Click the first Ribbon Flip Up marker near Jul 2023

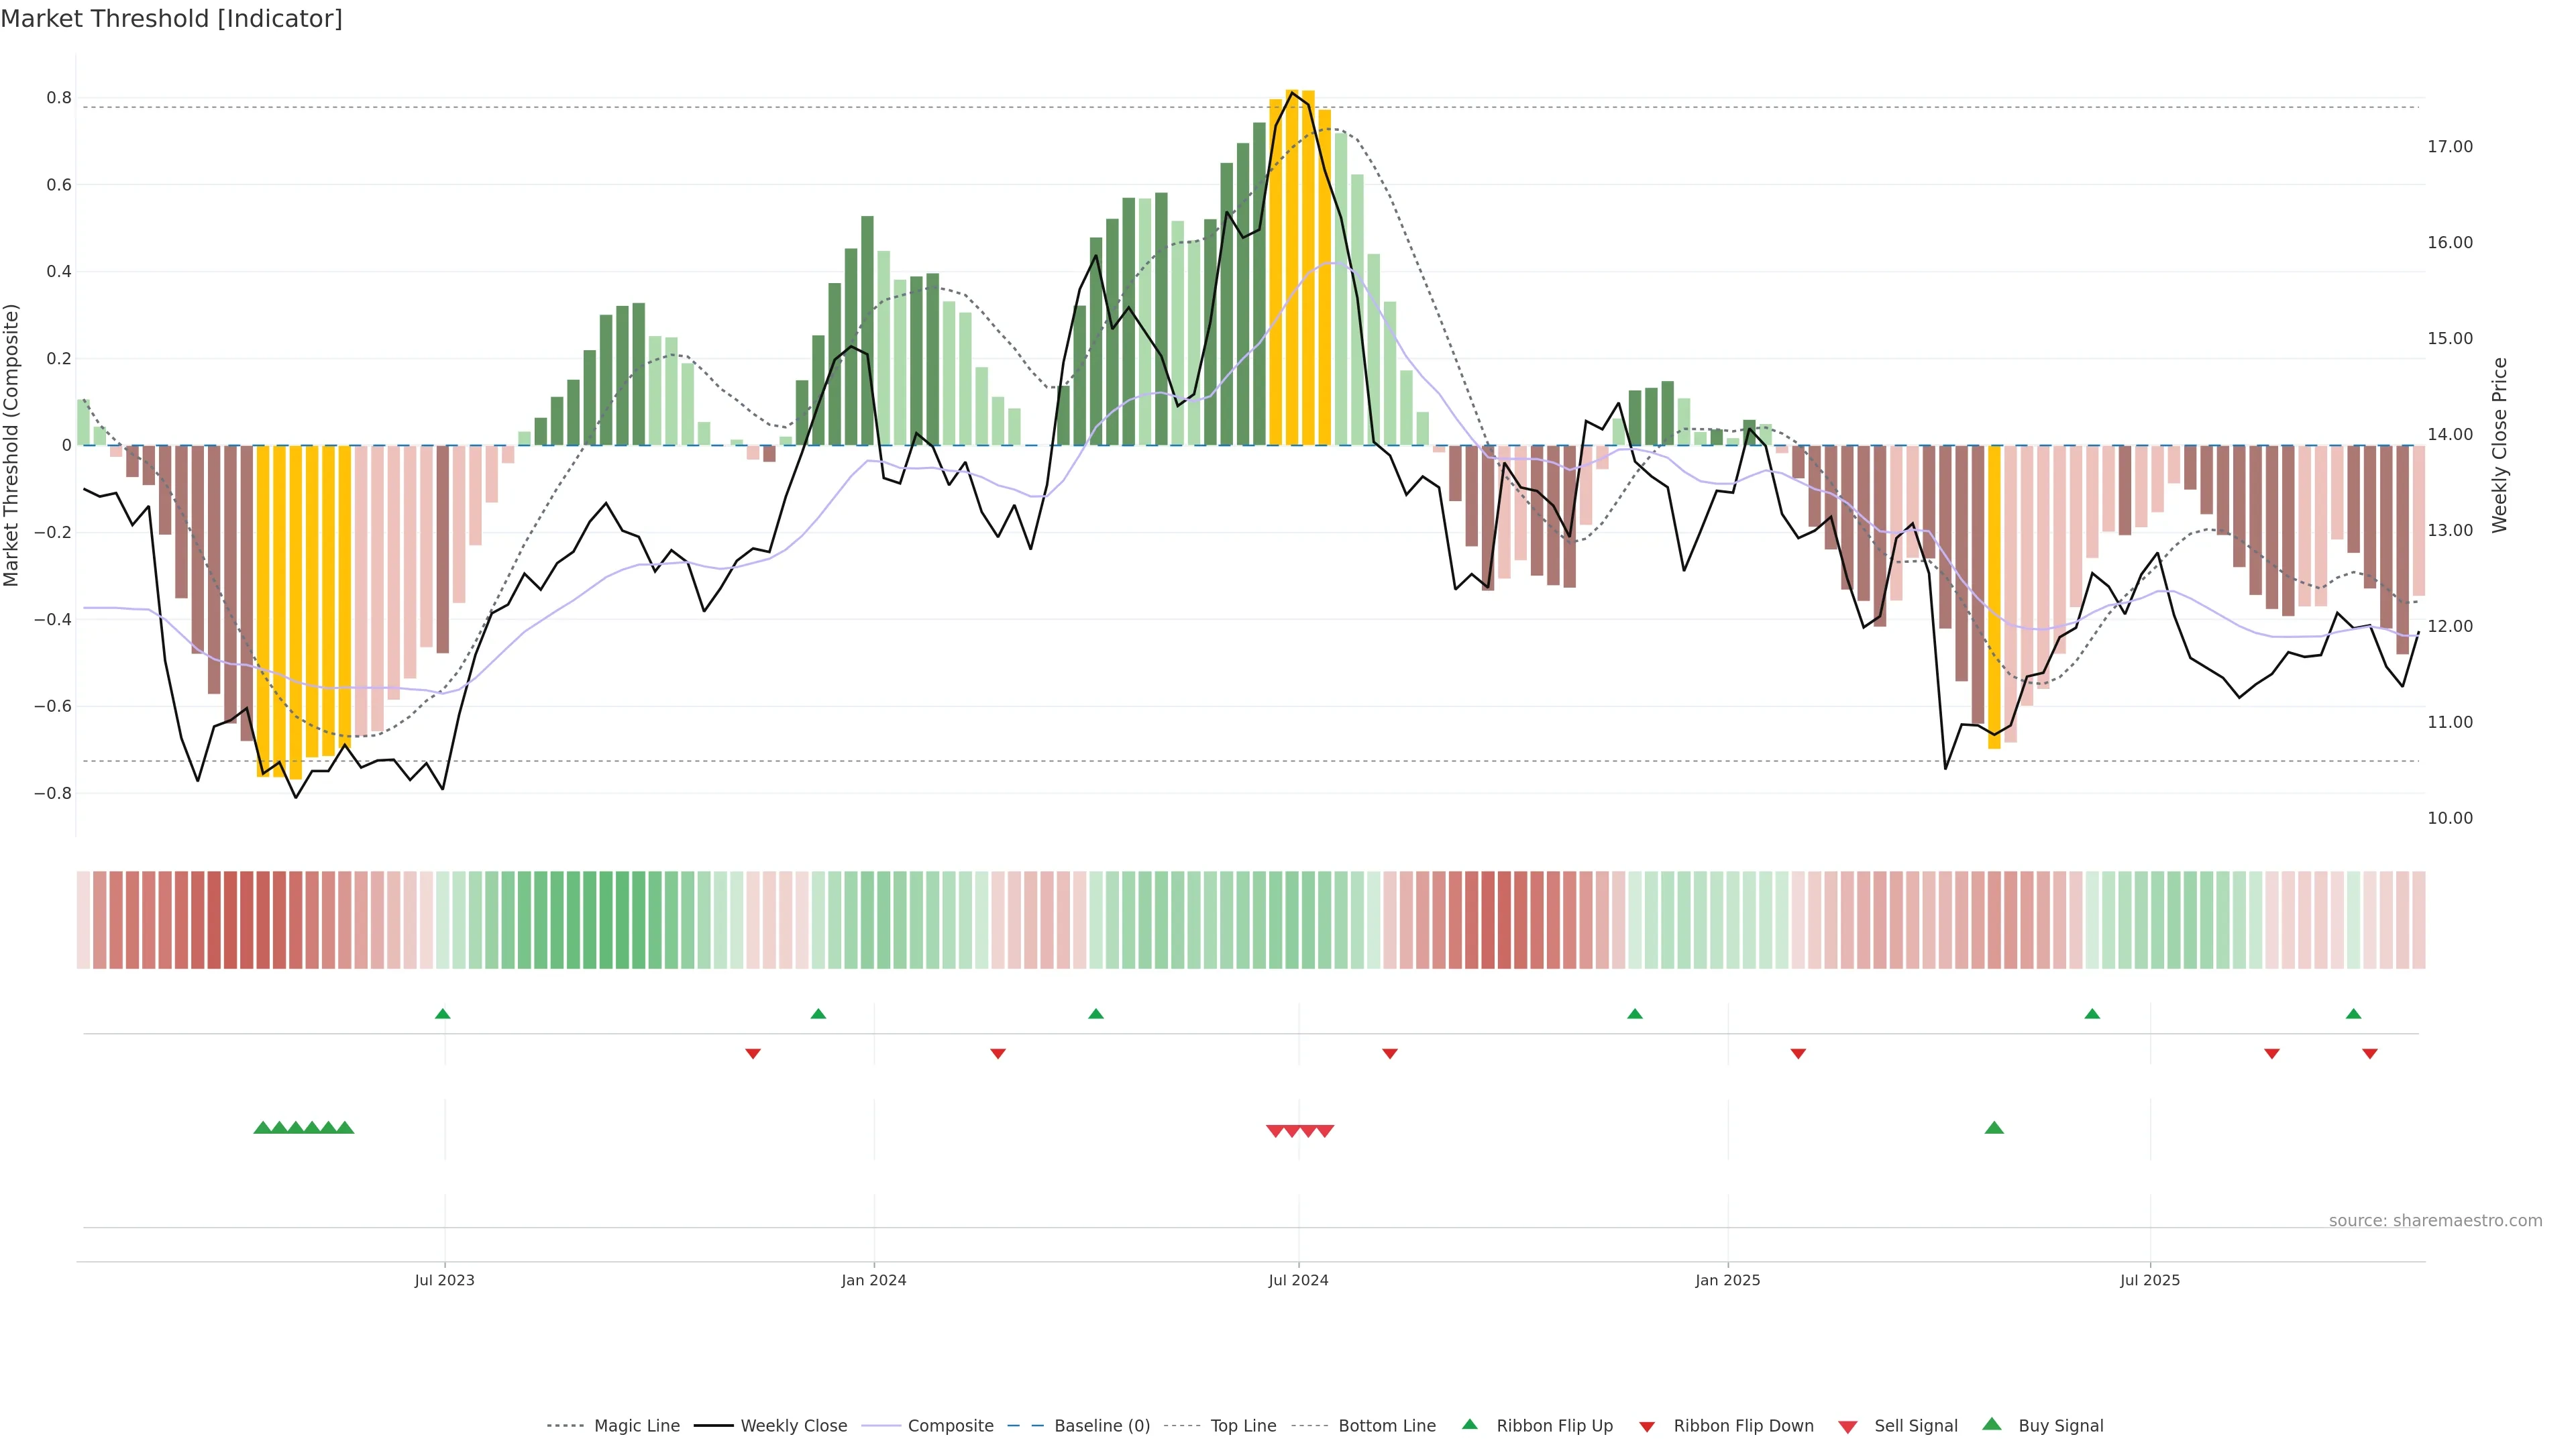coord(443,1014)
